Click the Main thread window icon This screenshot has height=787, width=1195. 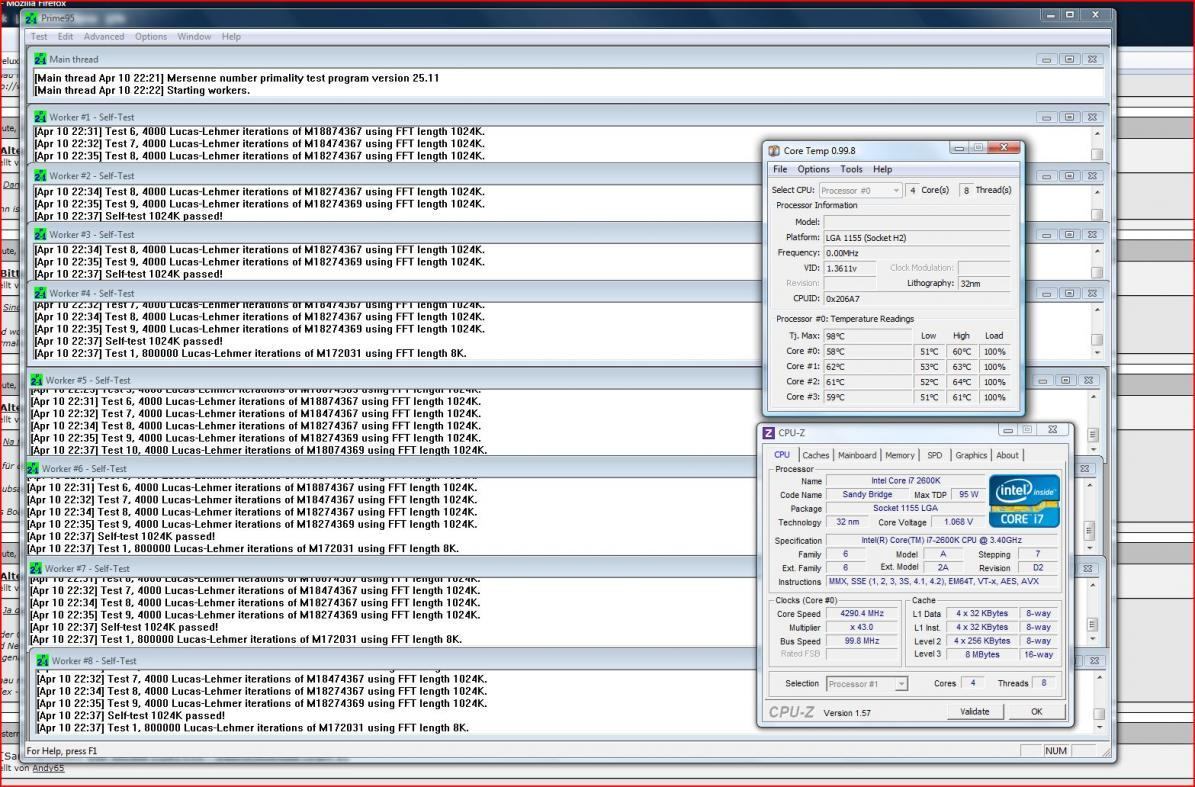tap(40, 59)
